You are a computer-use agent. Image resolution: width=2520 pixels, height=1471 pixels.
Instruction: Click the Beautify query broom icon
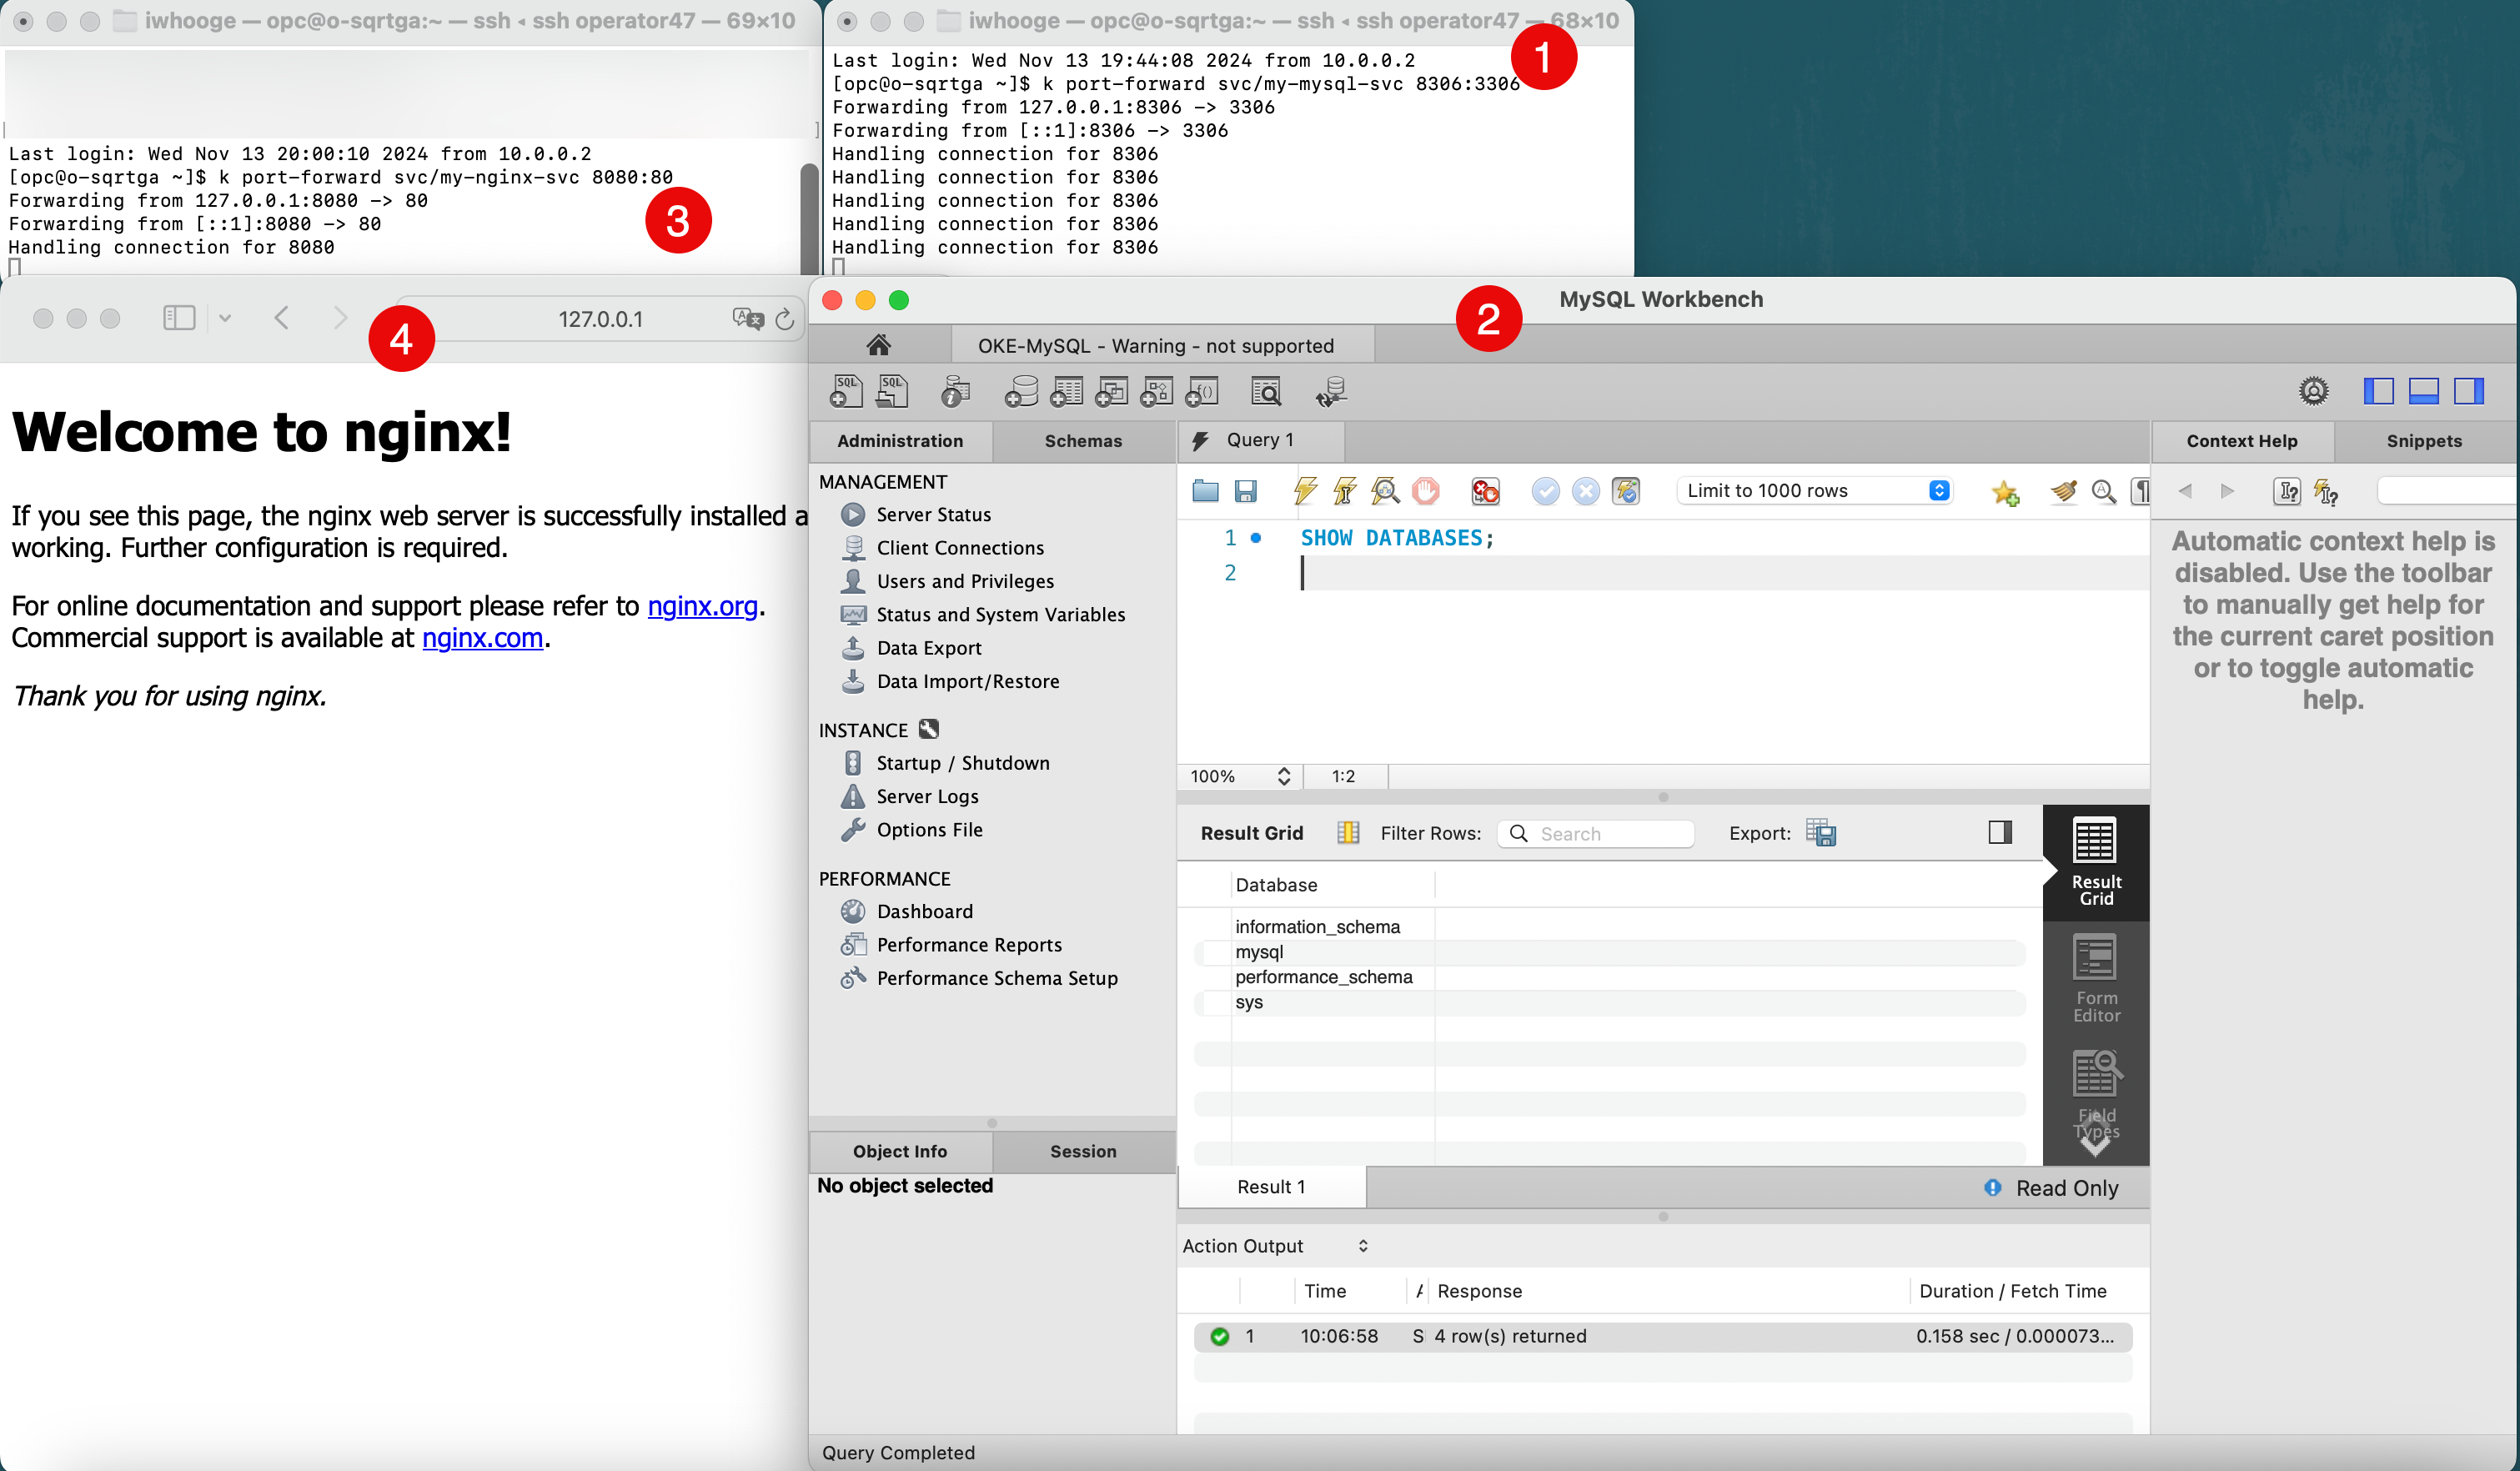(x=2063, y=491)
